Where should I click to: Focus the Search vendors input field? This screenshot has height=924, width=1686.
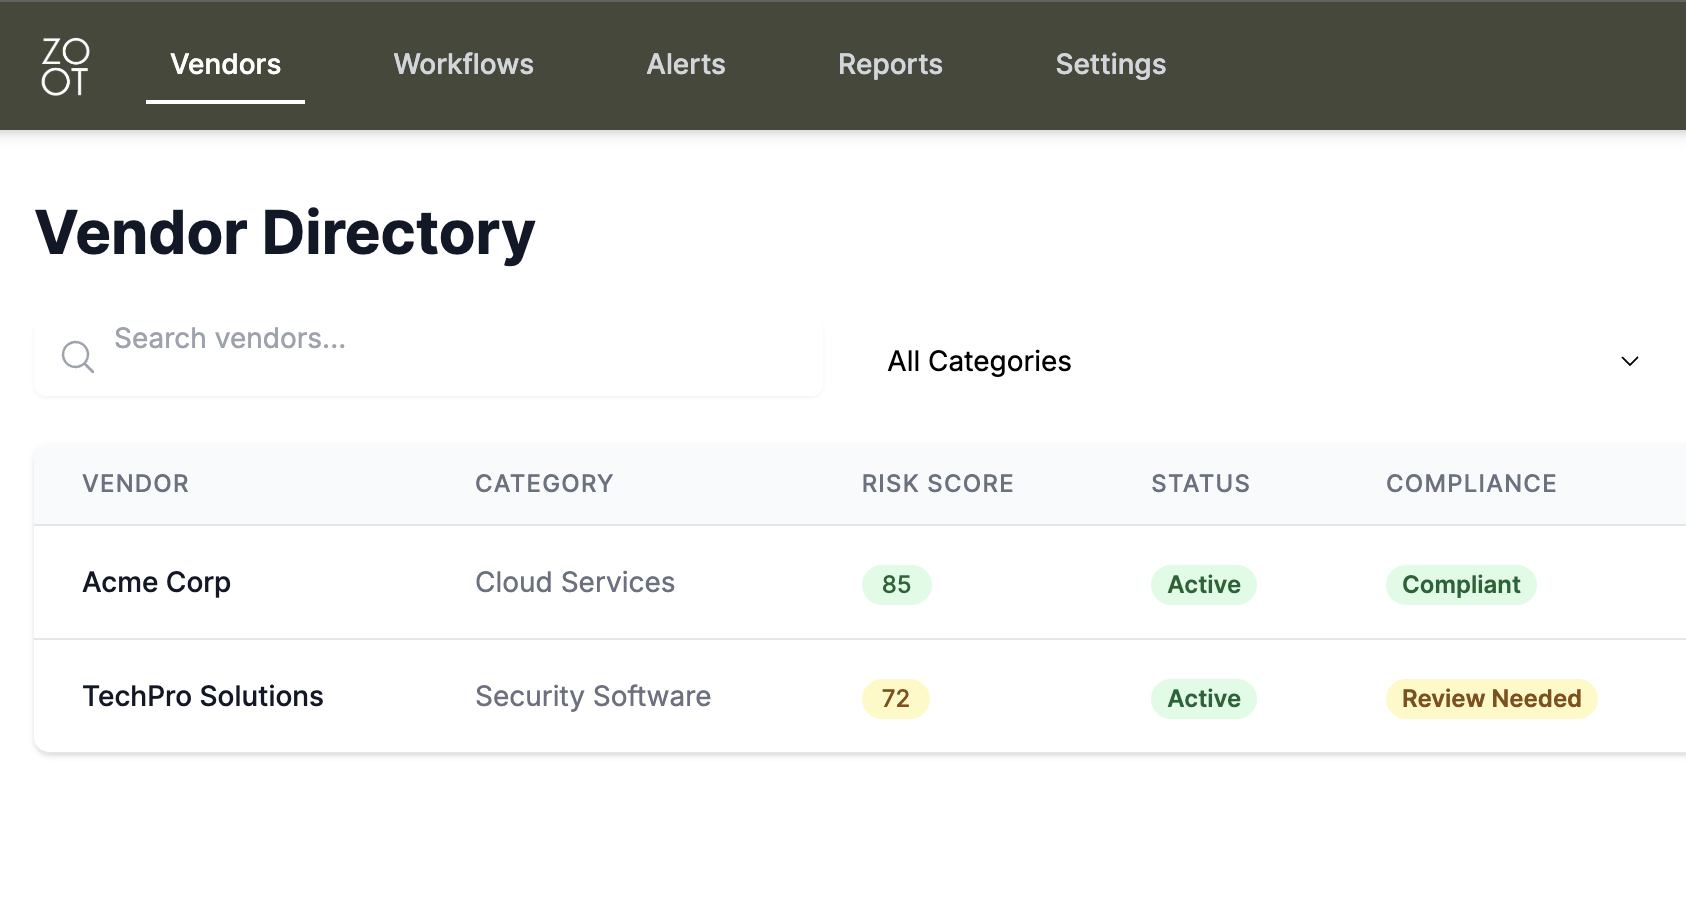428,357
